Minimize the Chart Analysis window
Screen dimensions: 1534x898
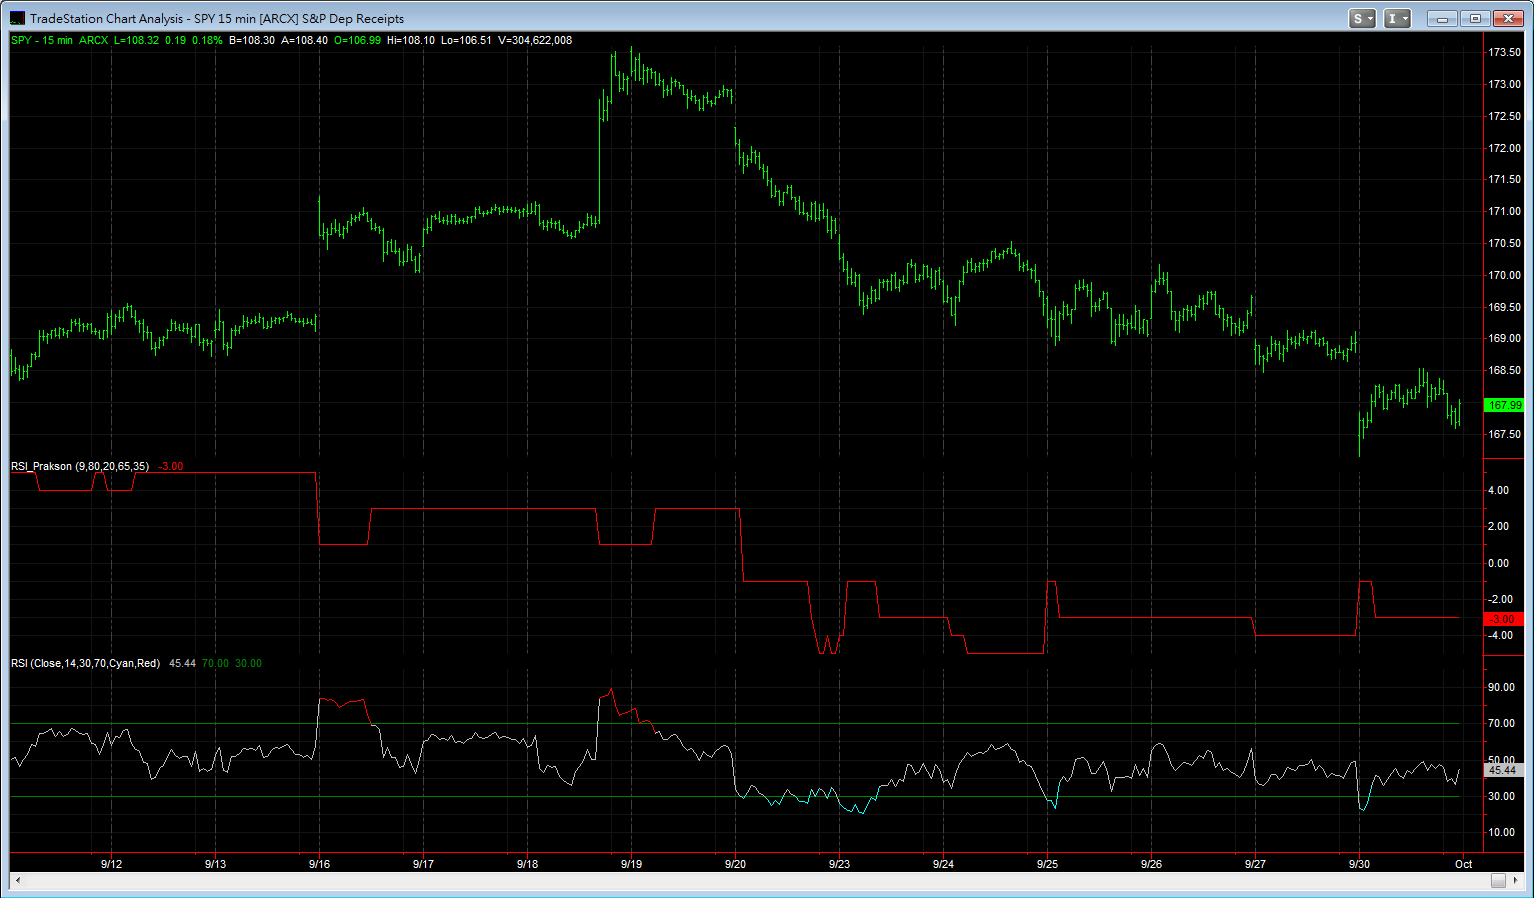point(1442,18)
